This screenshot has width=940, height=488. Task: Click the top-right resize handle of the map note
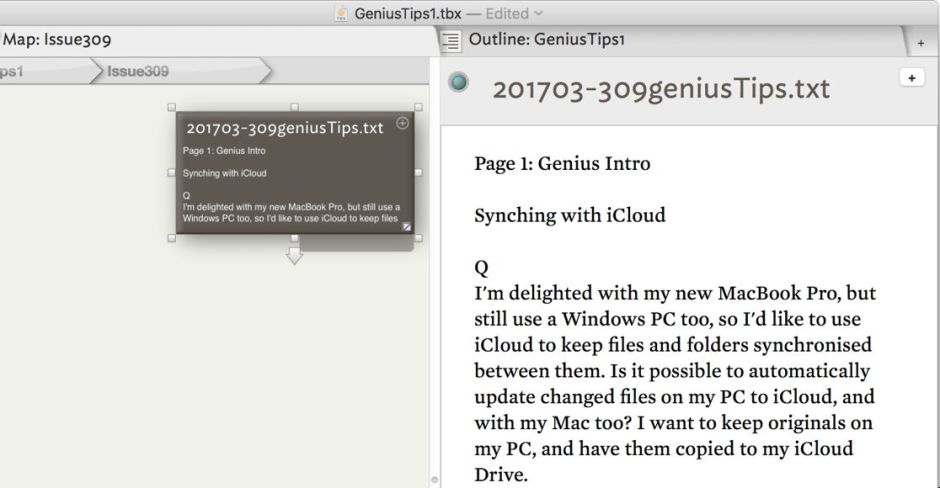[x=418, y=106]
